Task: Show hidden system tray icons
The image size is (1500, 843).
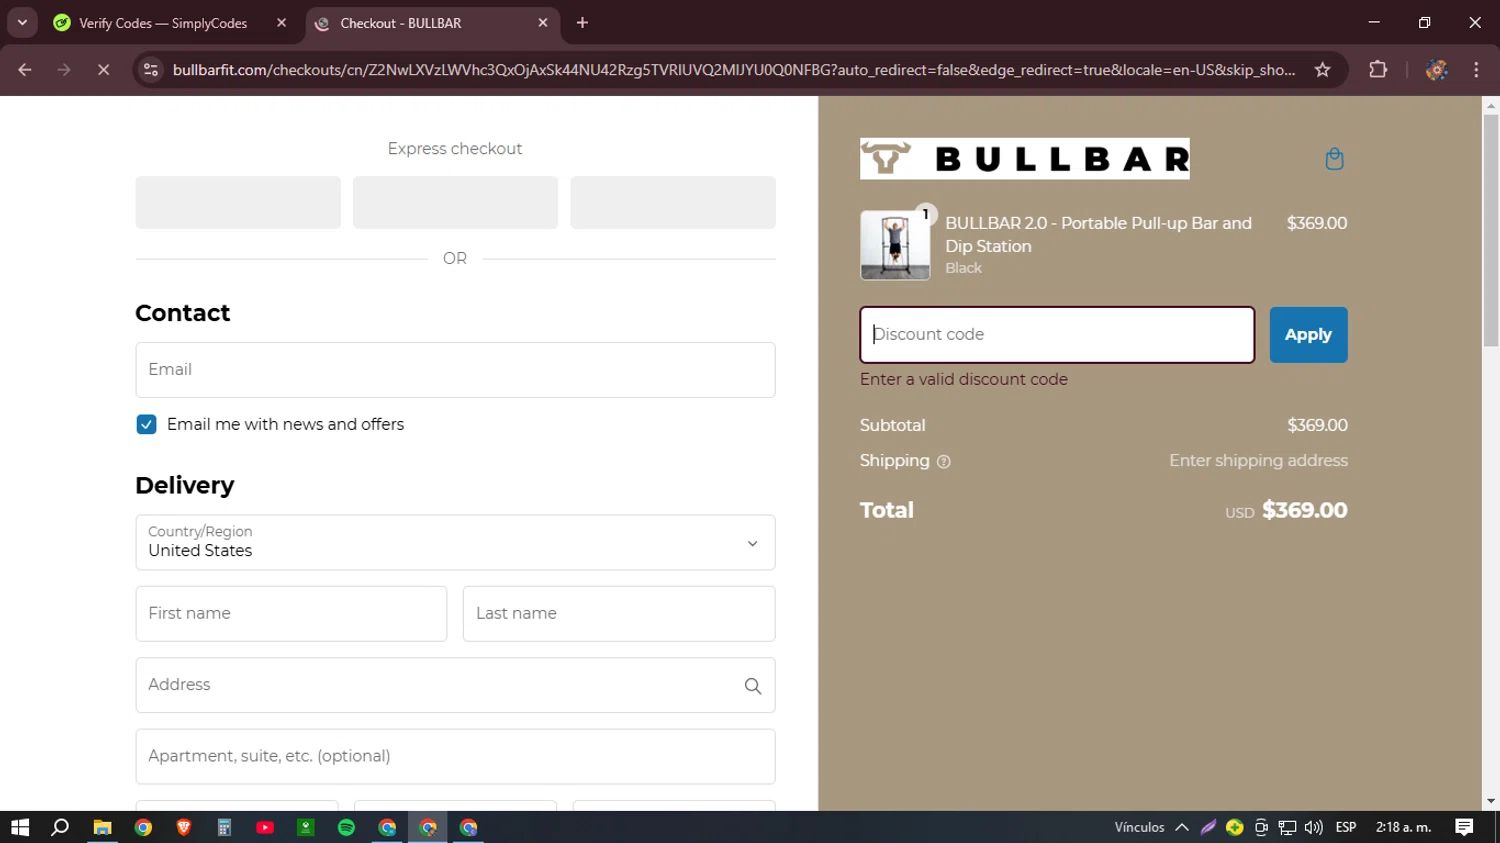Action: click(x=1182, y=827)
